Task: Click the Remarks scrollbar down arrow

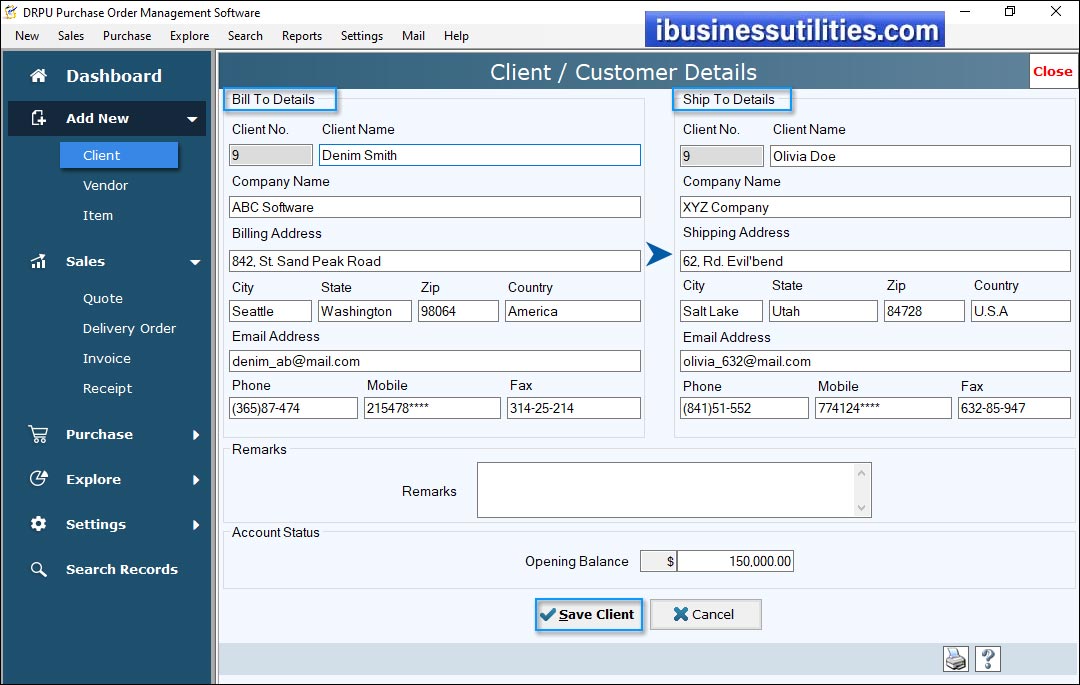Action: pos(862,508)
